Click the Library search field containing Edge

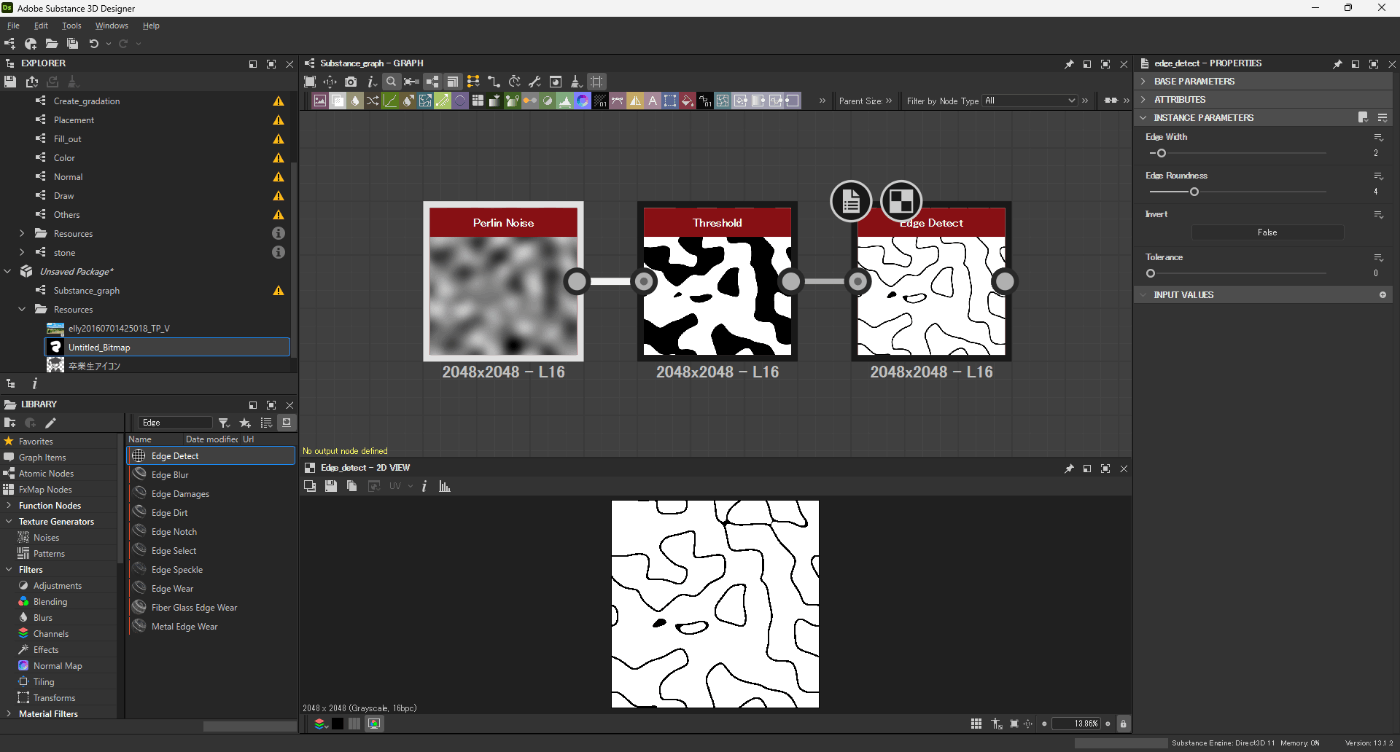pos(175,423)
